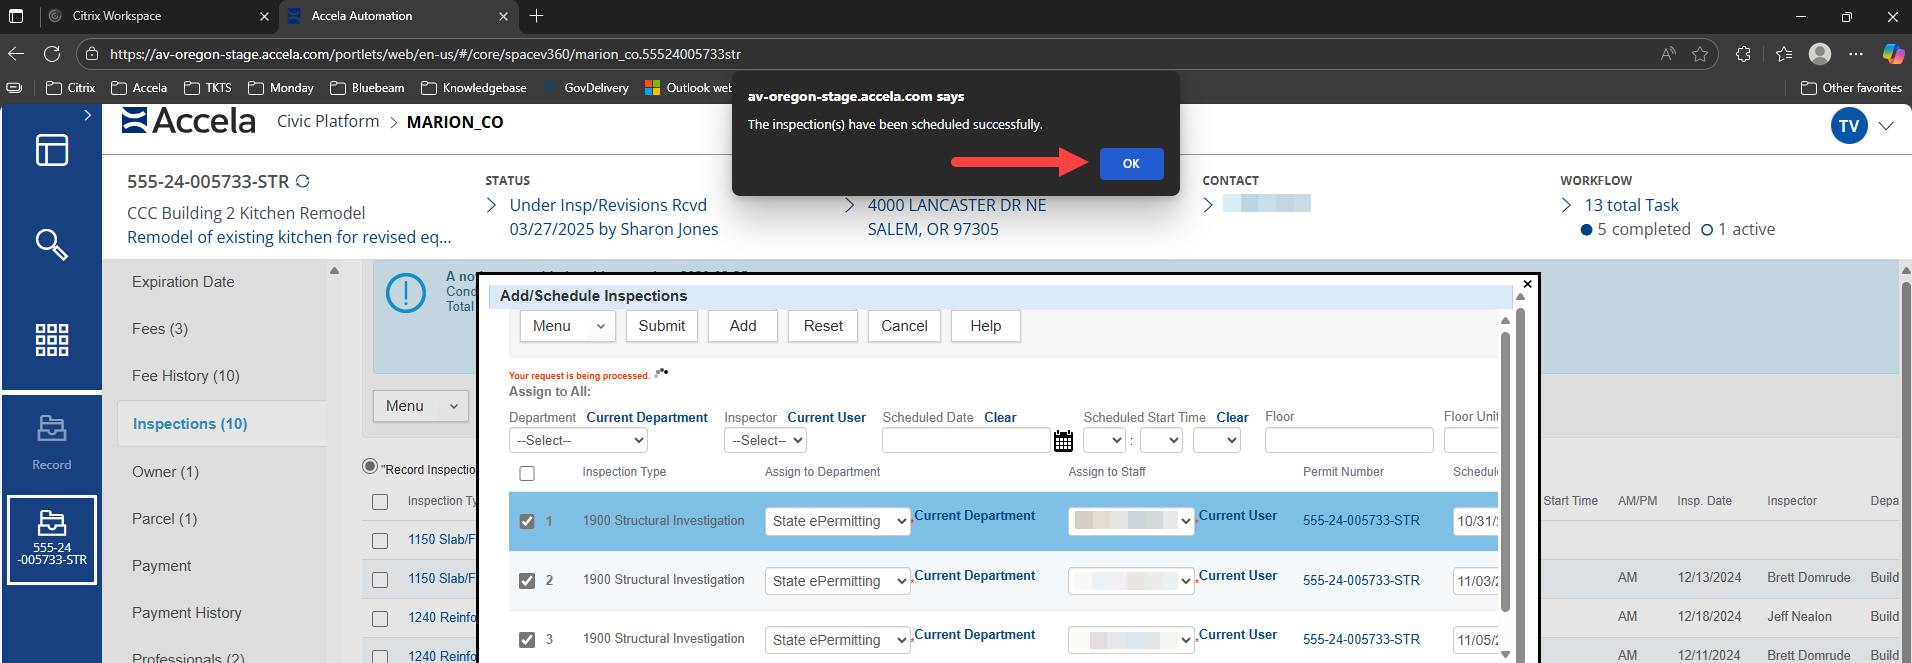The width and height of the screenshot is (1912, 663).
Task: Uncheck inspection row 3 checkbox
Action: (527, 640)
